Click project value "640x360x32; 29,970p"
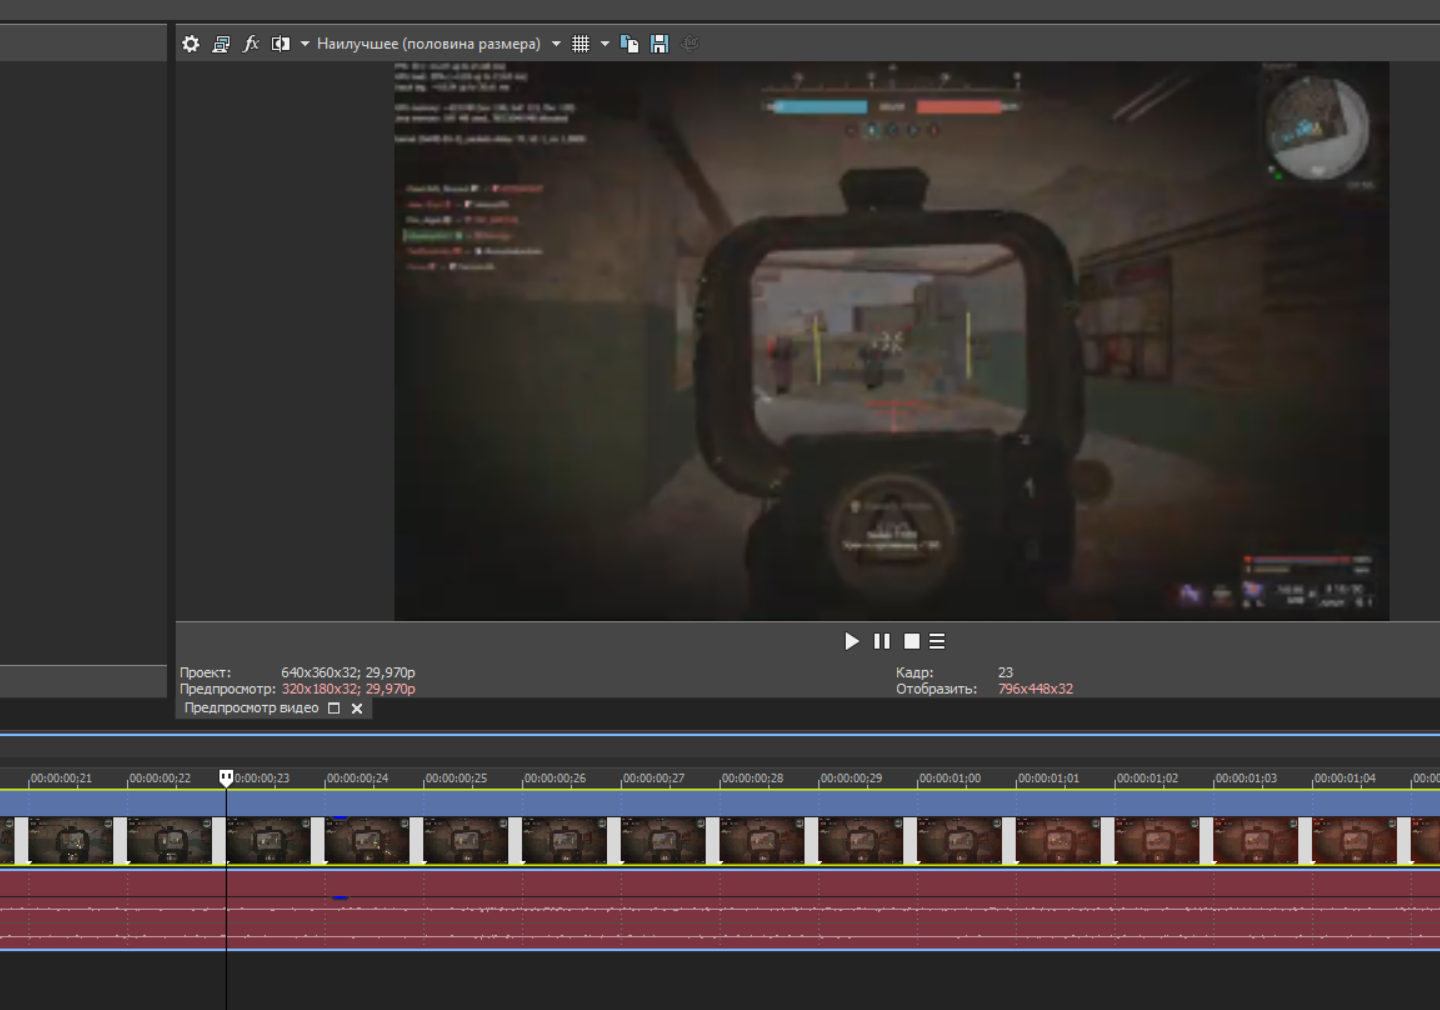The width and height of the screenshot is (1440, 1010). coord(348,673)
